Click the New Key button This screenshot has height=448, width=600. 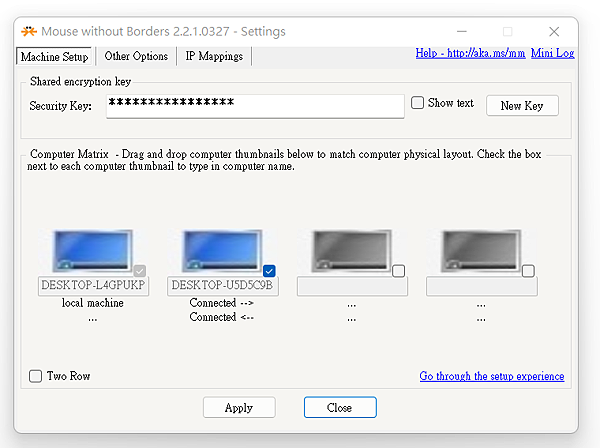click(522, 106)
